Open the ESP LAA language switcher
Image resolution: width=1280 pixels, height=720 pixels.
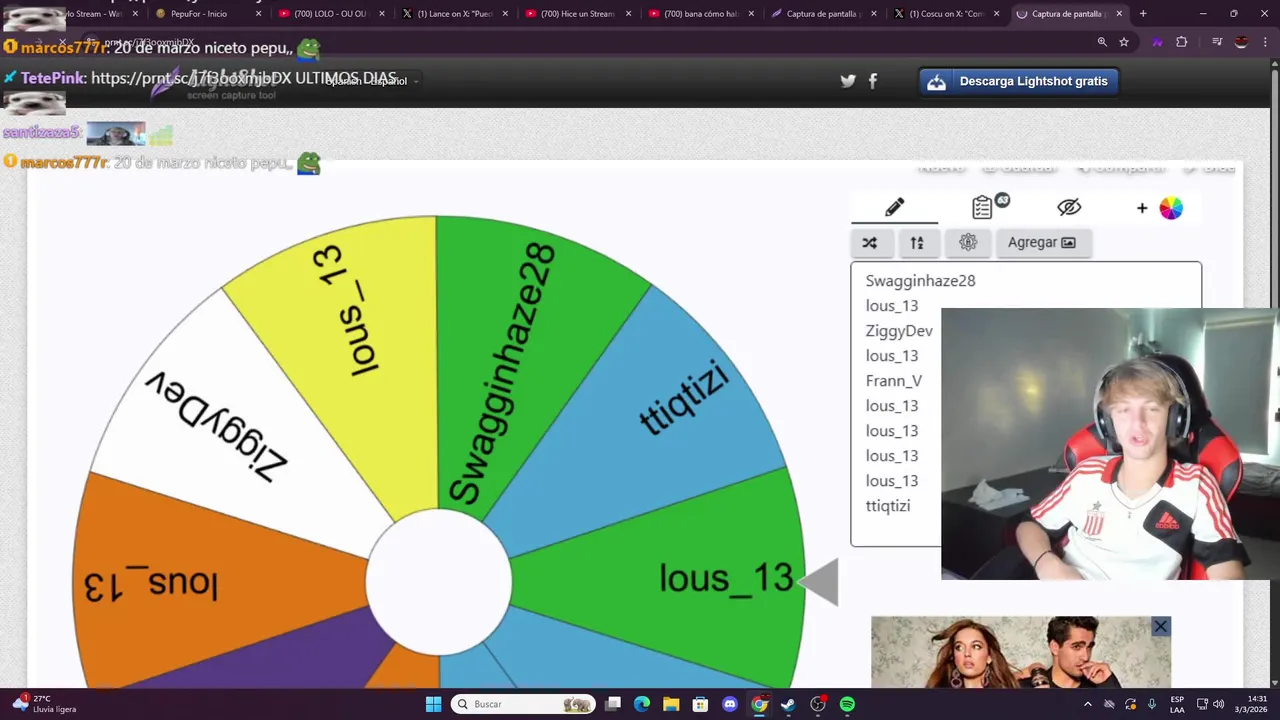coord(1177,704)
